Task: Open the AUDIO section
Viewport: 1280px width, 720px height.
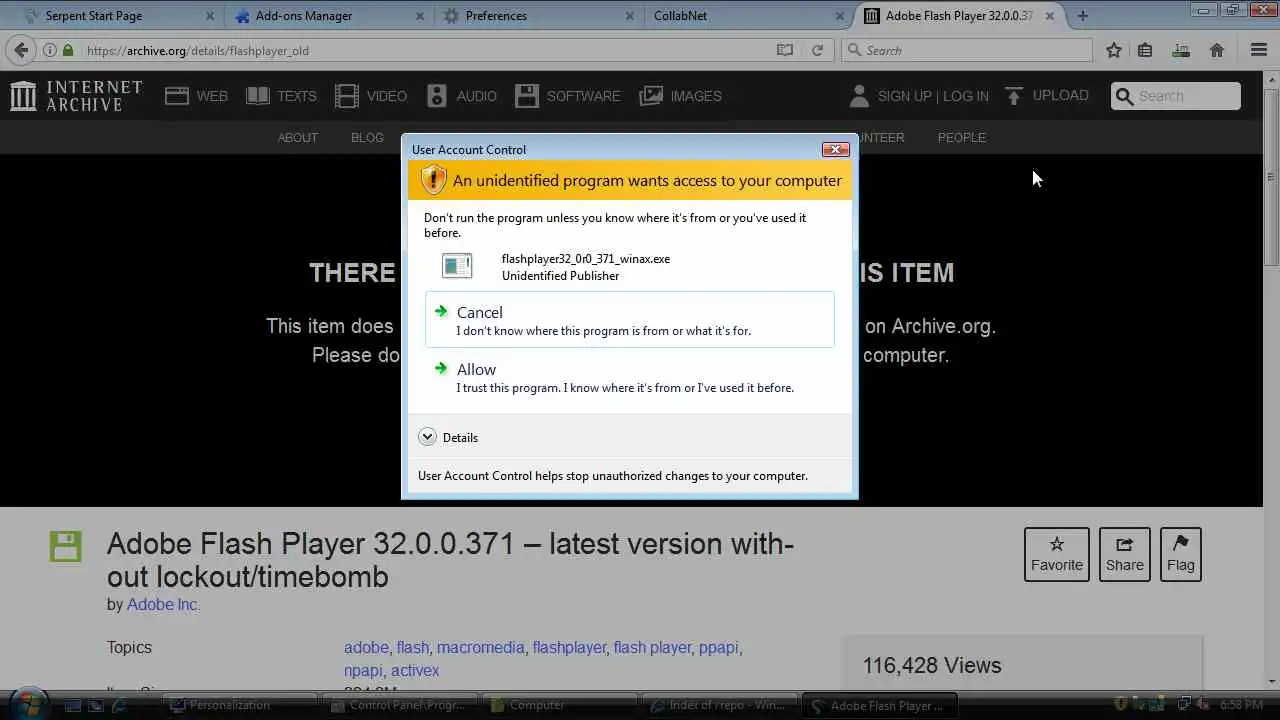Action: [461, 96]
